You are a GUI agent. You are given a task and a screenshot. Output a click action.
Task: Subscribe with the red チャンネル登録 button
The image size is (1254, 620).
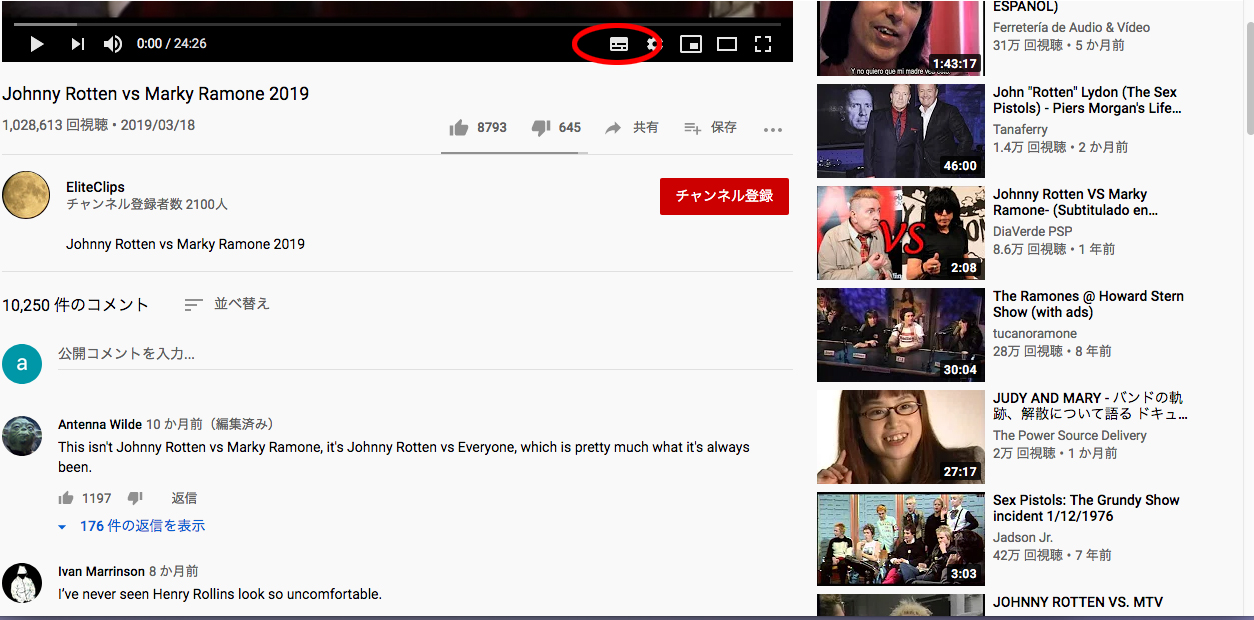[x=724, y=196]
